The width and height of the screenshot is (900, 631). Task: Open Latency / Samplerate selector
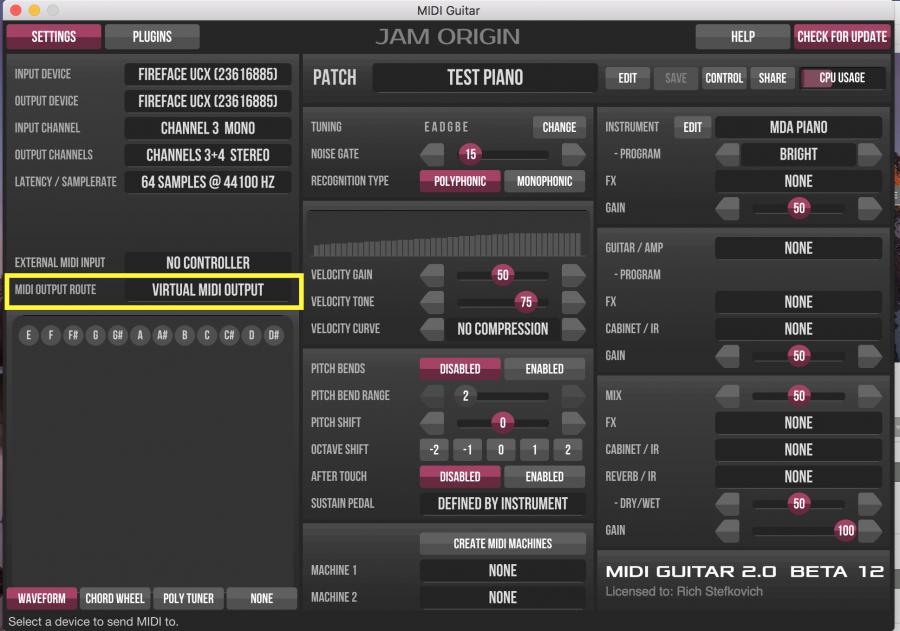208,182
